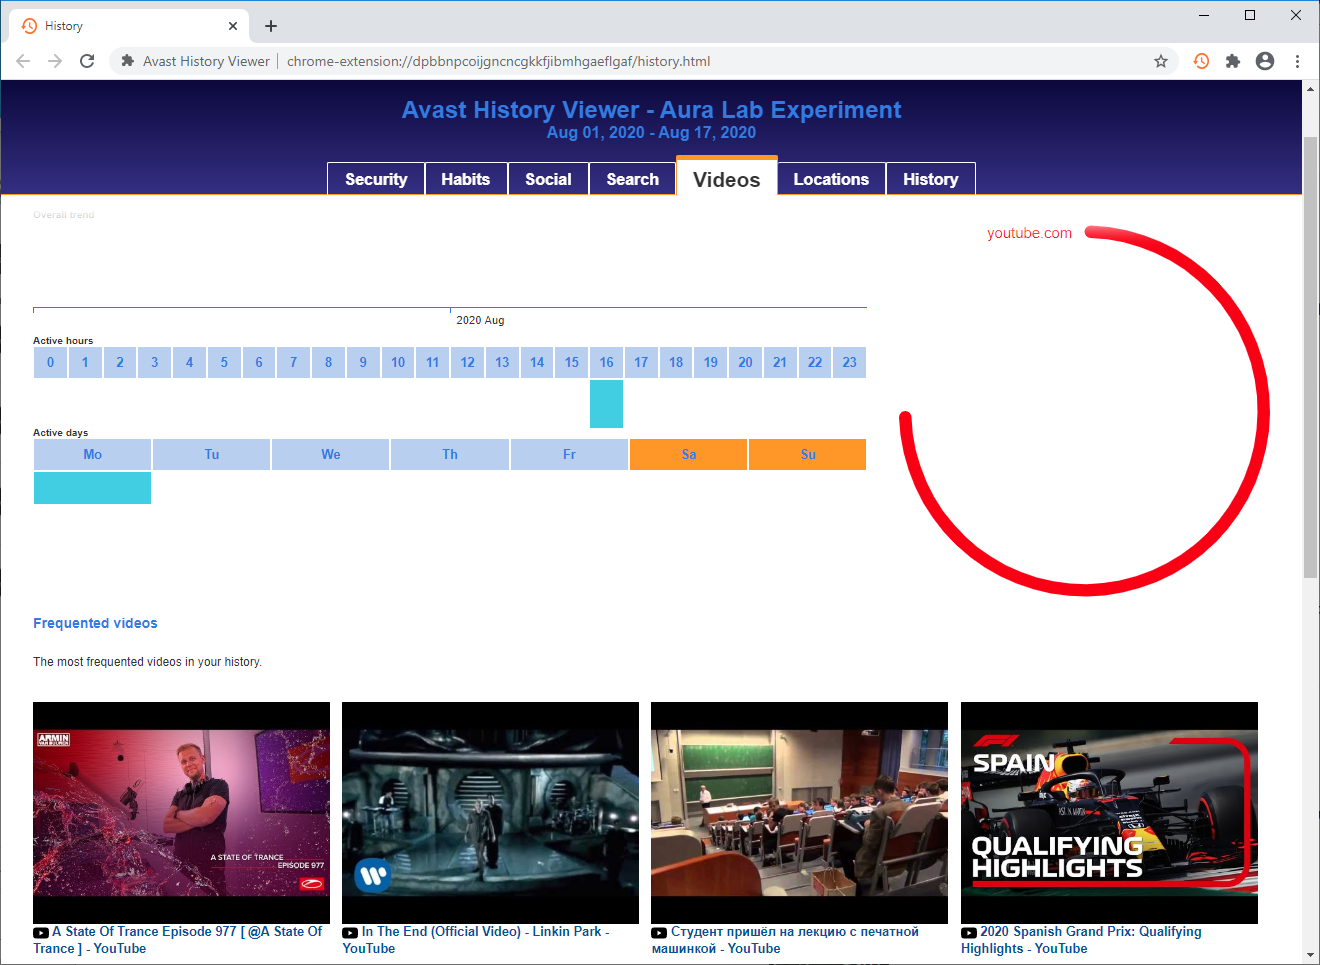Select hour 3 in Active hours
The width and height of the screenshot is (1320, 965).
pos(154,362)
